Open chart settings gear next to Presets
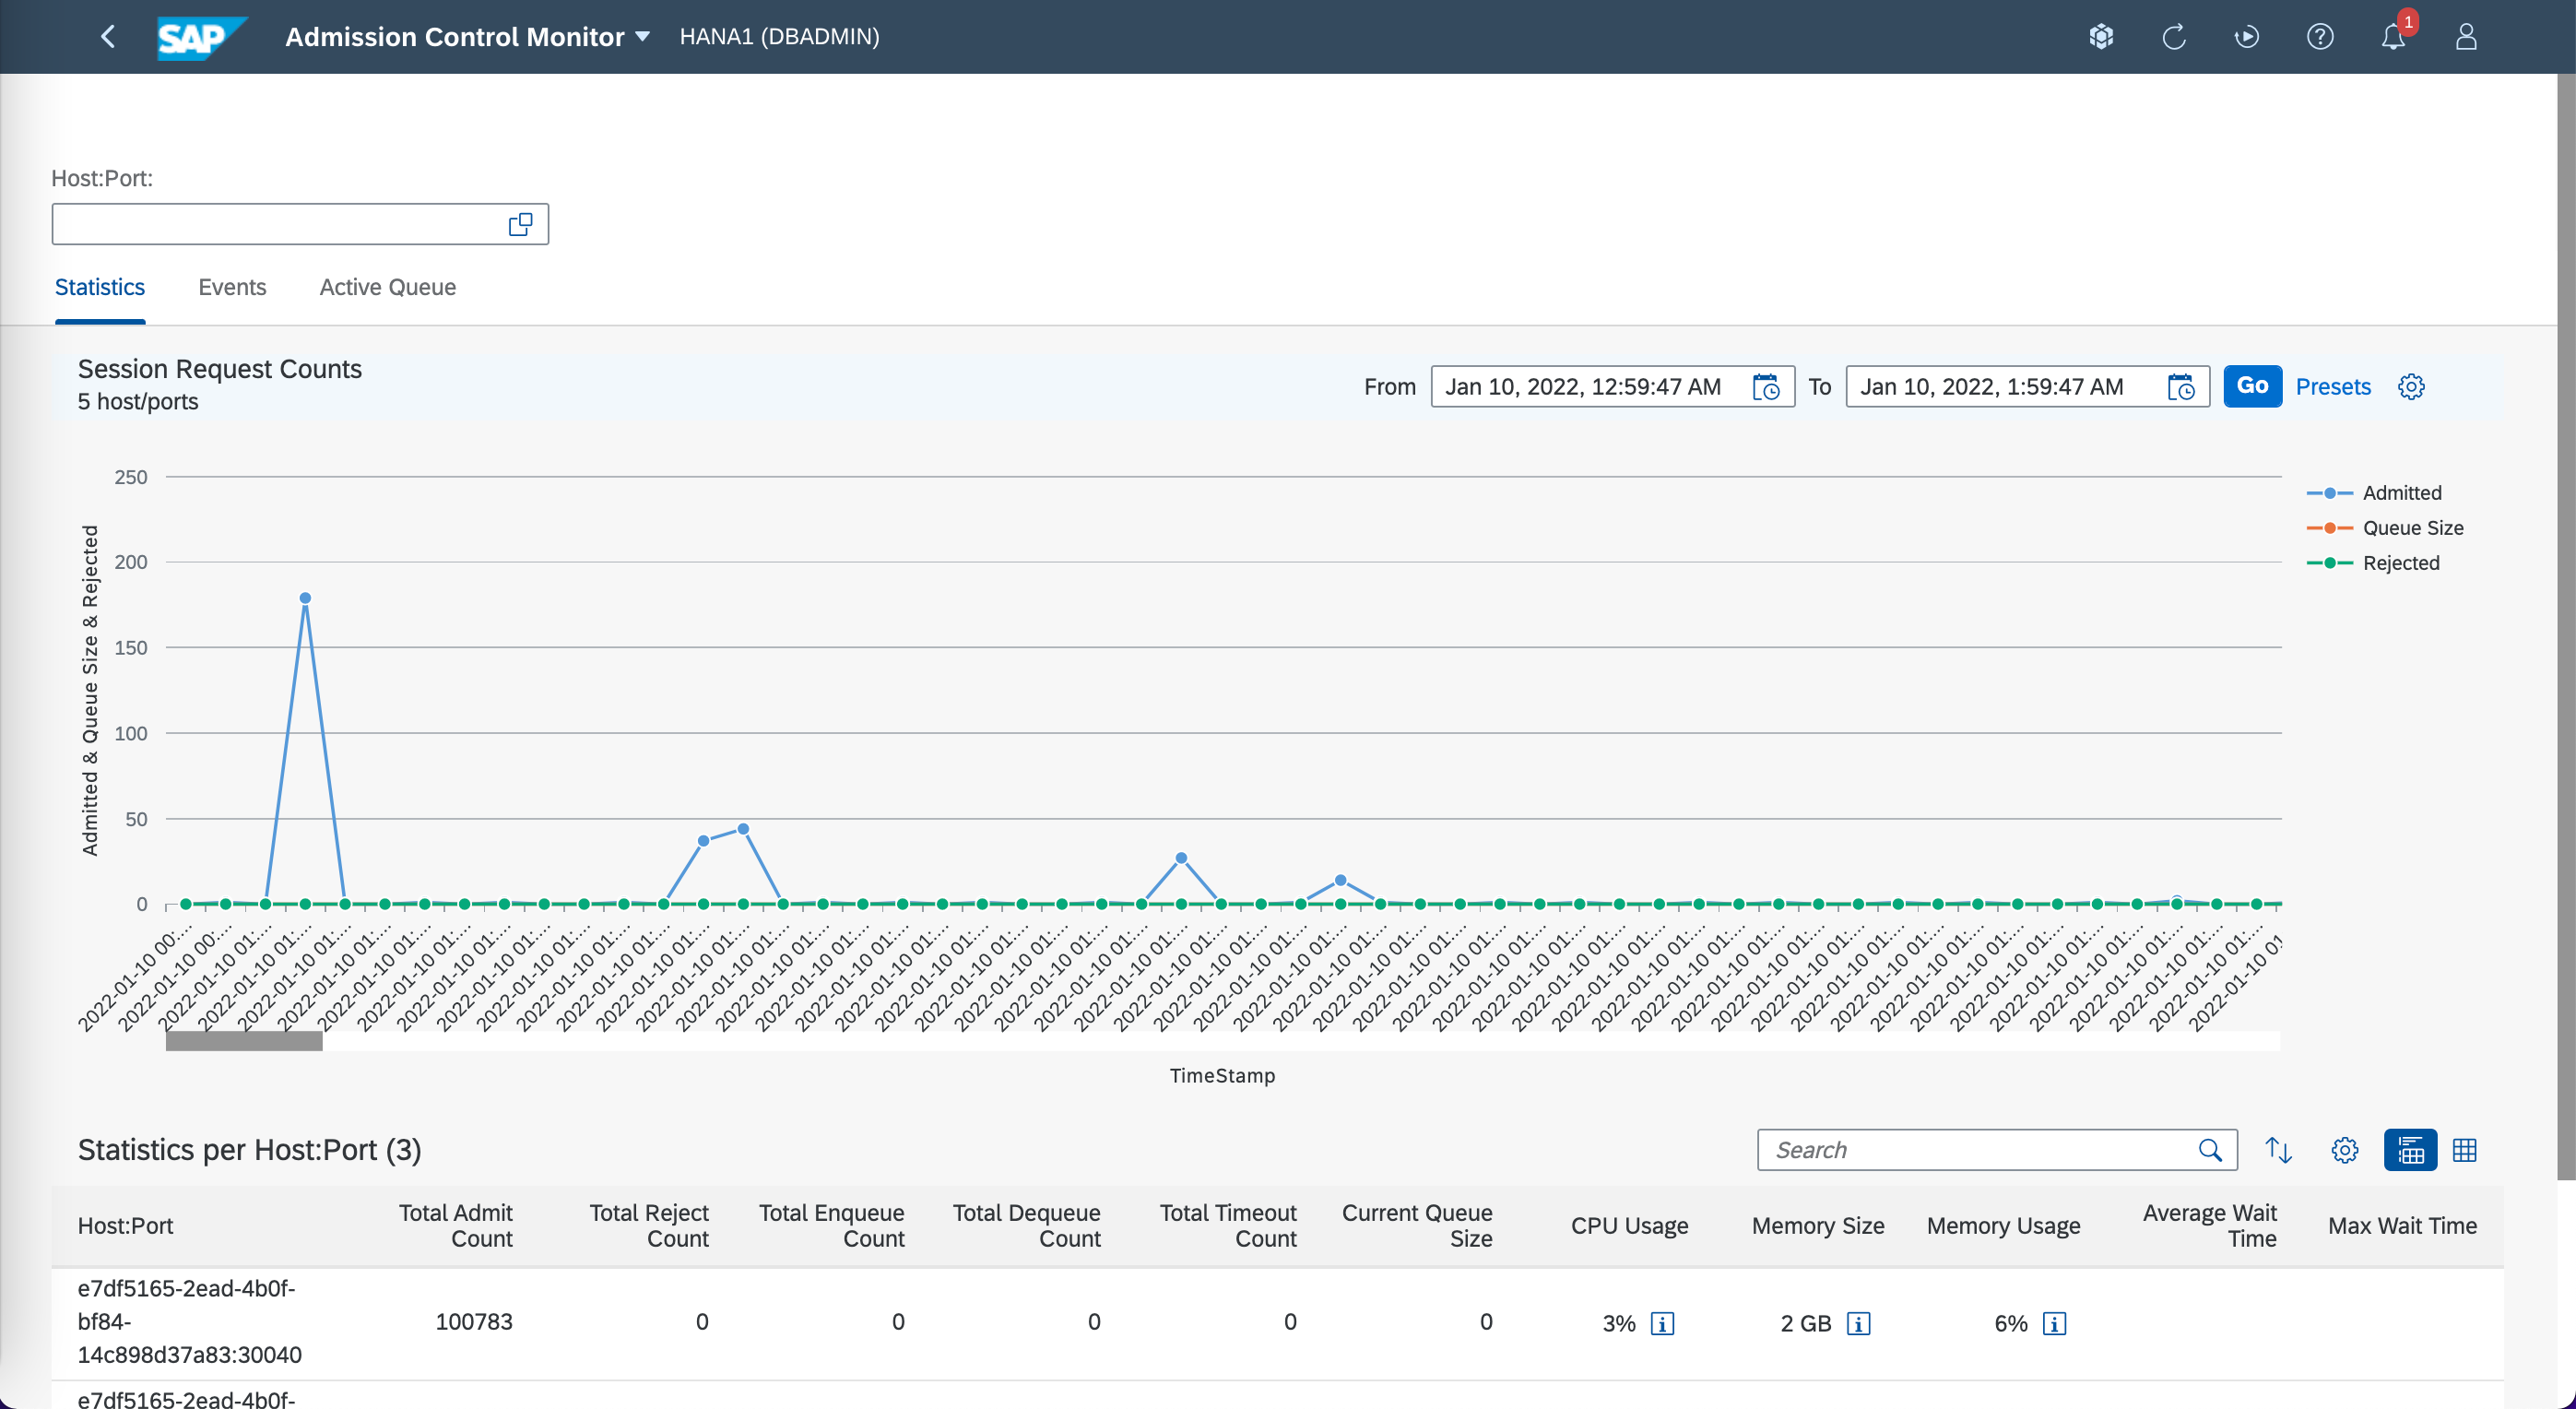Screen dimensions: 2576x1409 point(2411,387)
